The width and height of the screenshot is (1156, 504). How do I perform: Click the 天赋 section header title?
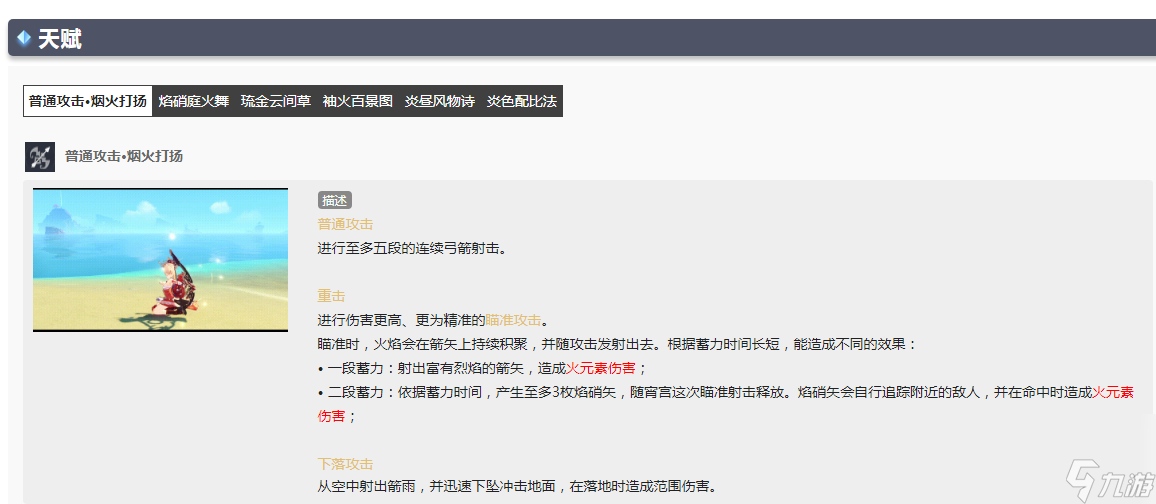pyautogui.click(x=60, y=39)
